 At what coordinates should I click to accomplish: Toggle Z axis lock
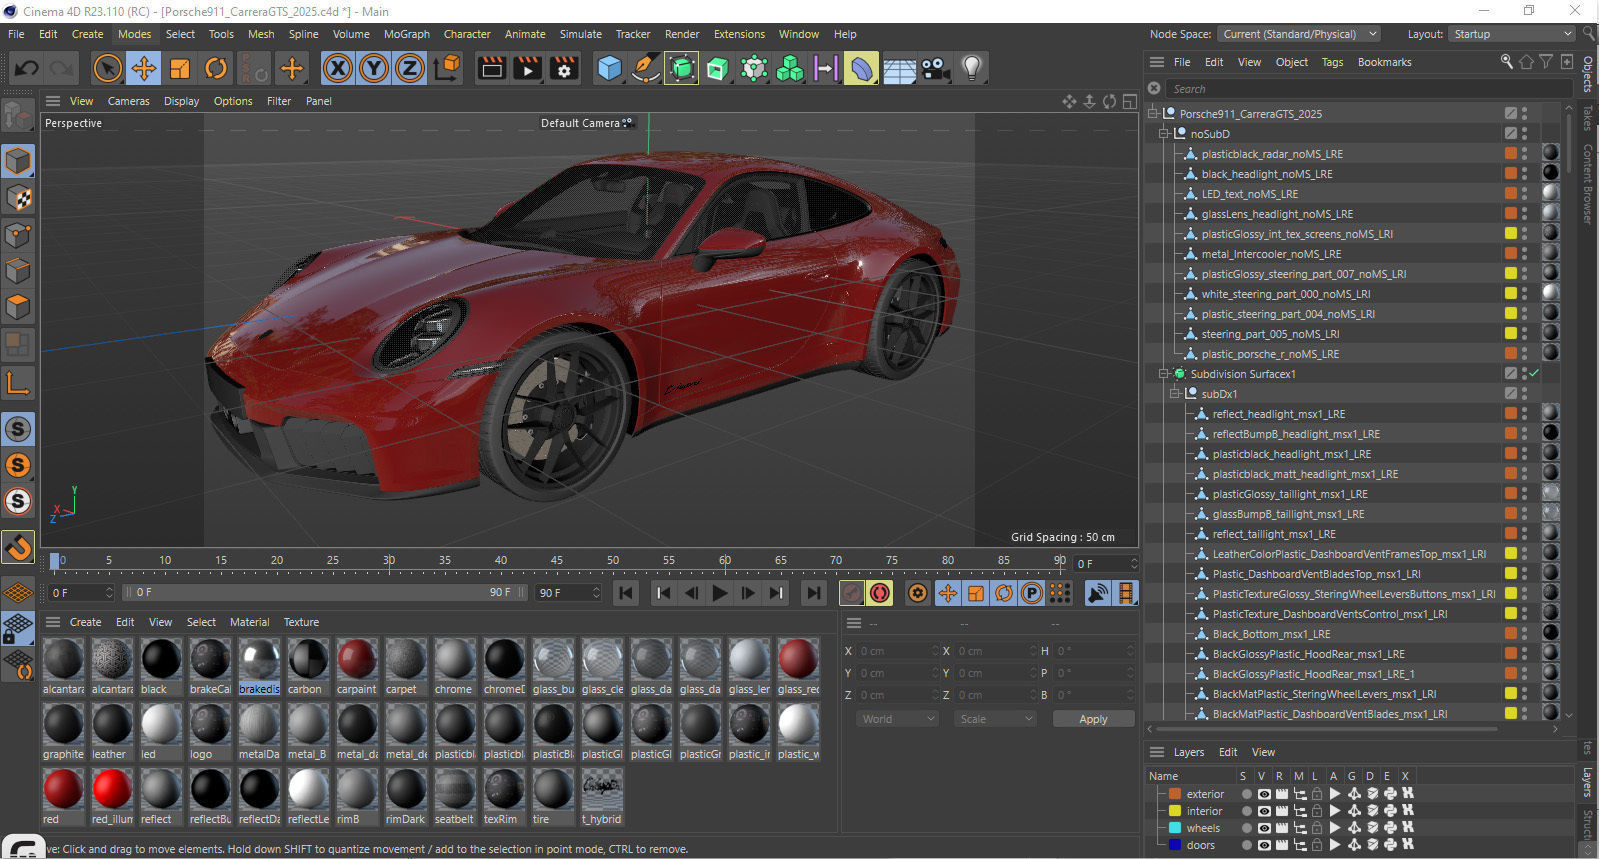[x=410, y=68]
